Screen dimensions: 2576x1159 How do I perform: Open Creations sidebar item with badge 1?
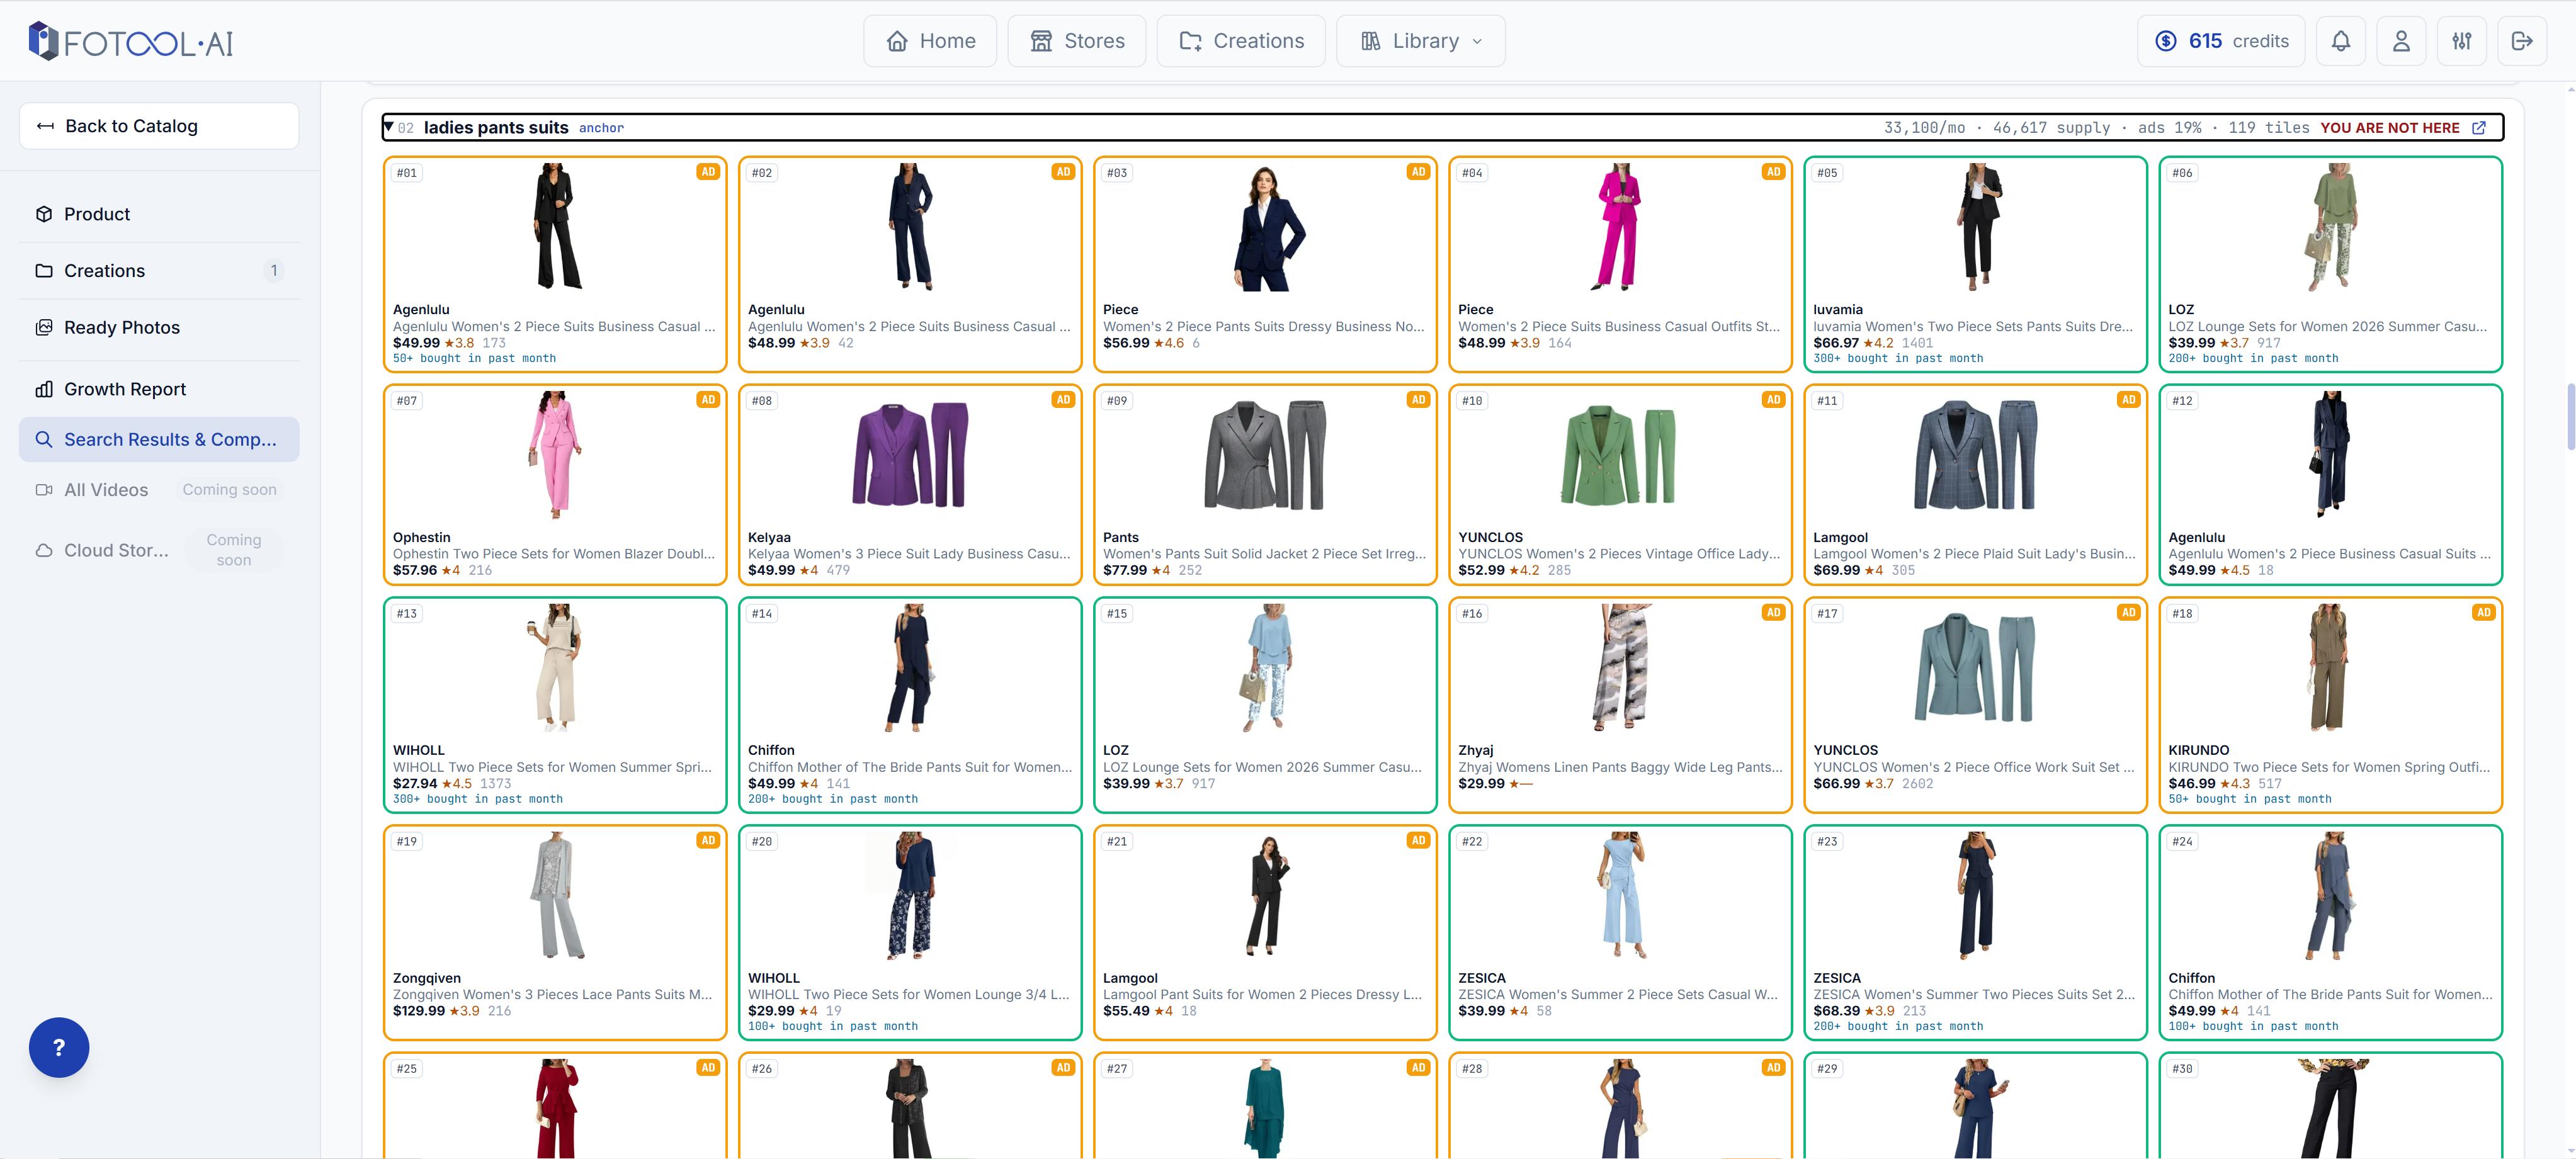[x=159, y=271]
